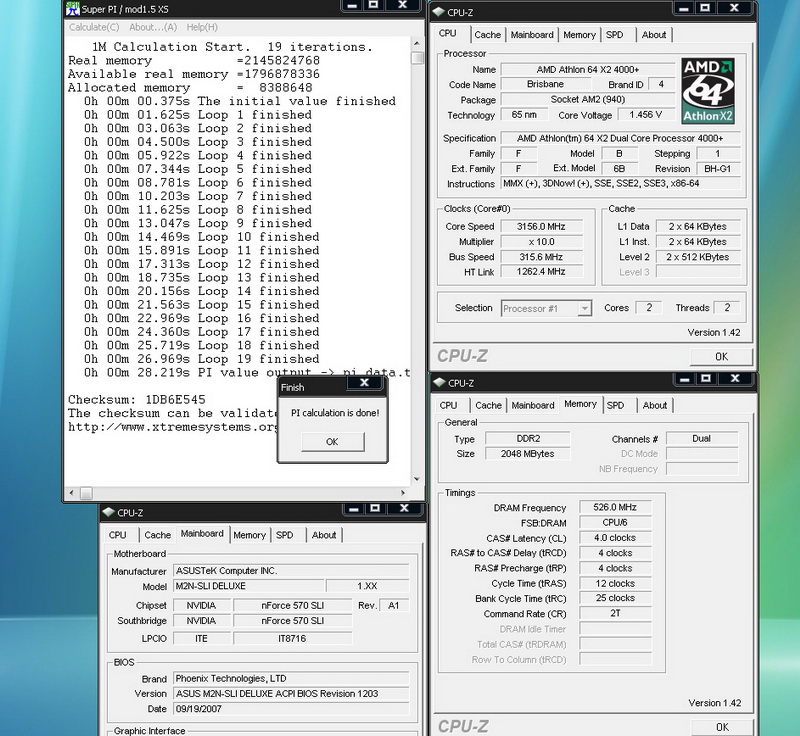Open Memory tab in top CPU-Z window
This screenshot has width=800, height=736.
pos(579,35)
